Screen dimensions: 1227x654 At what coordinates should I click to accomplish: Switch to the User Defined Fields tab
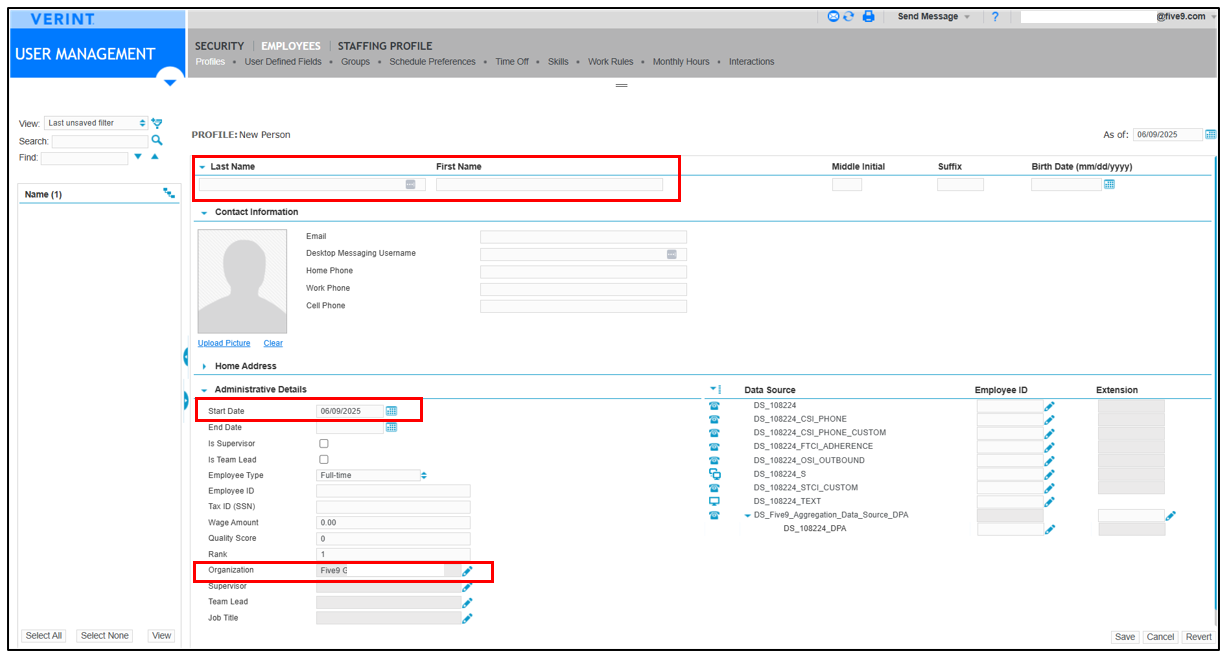283,62
